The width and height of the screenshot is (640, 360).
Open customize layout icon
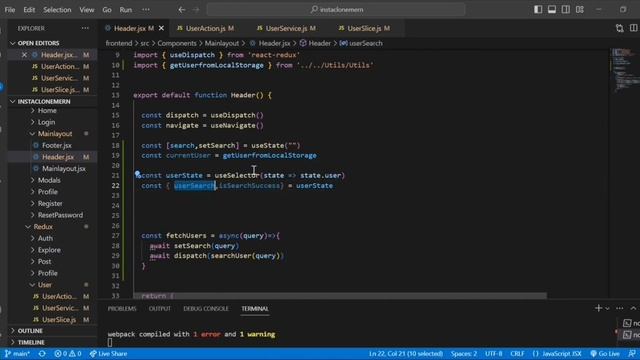(580, 9)
